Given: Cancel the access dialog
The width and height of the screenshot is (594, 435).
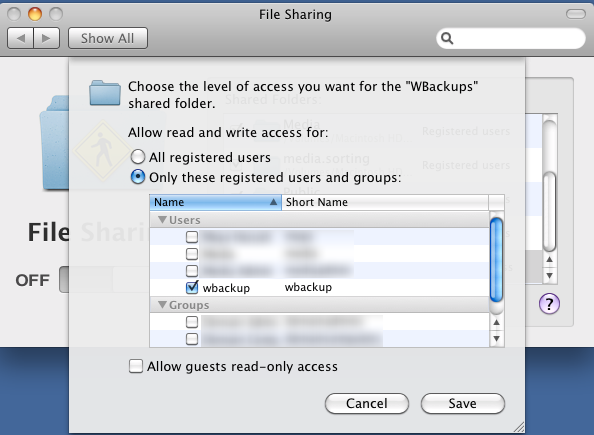Looking at the screenshot, I should [367, 404].
